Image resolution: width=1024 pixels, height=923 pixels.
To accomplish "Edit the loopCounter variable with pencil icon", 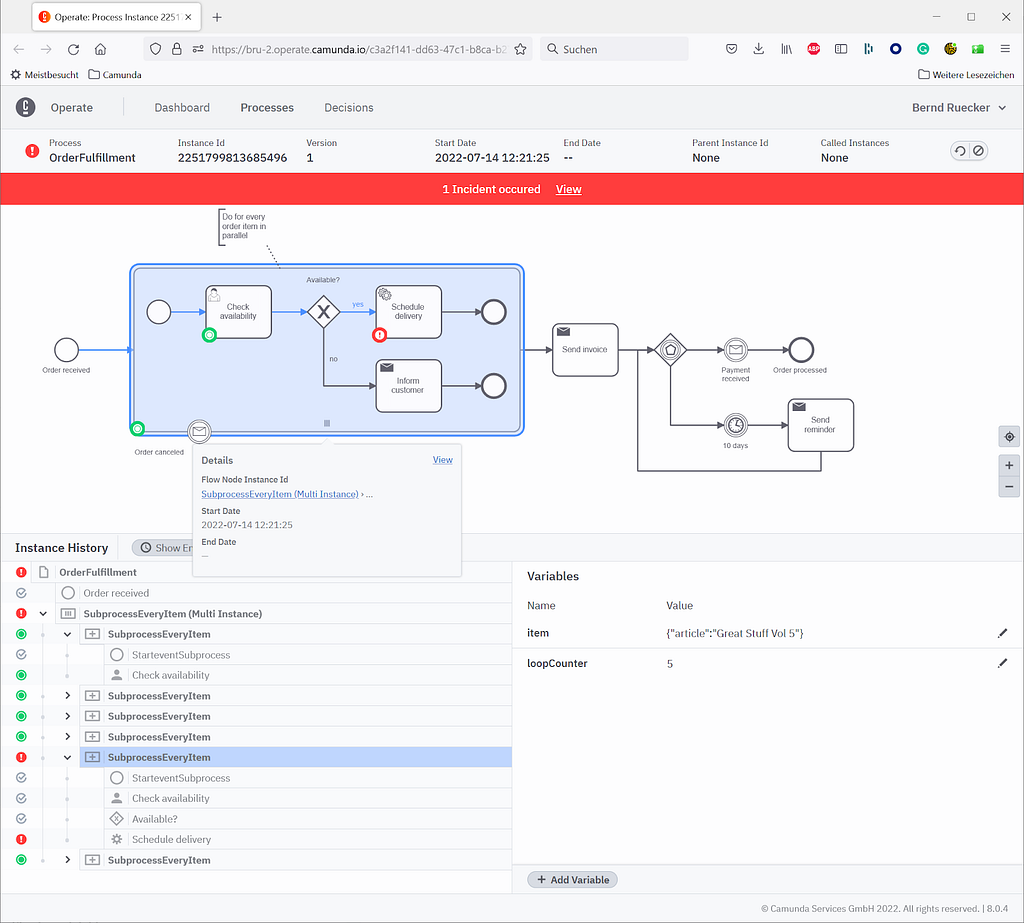I will click(x=1002, y=664).
